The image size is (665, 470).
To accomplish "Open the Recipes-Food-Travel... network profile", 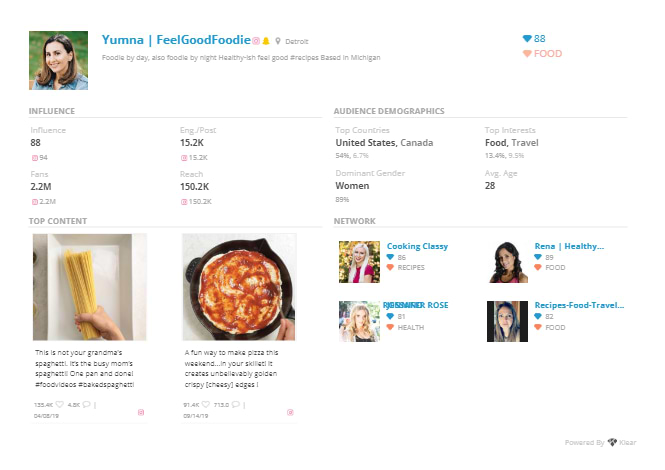I will pos(579,305).
